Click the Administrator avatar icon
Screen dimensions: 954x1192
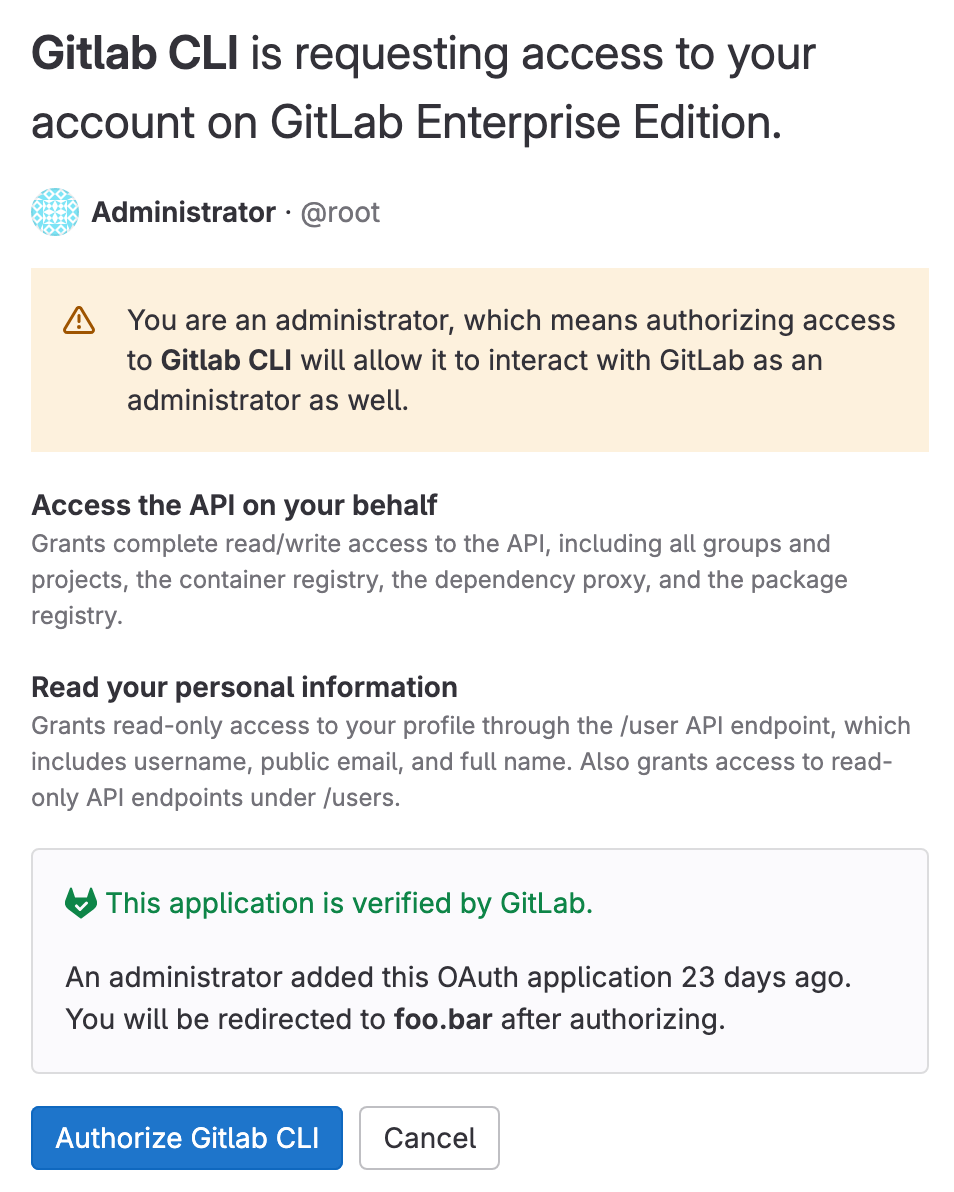(x=55, y=212)
